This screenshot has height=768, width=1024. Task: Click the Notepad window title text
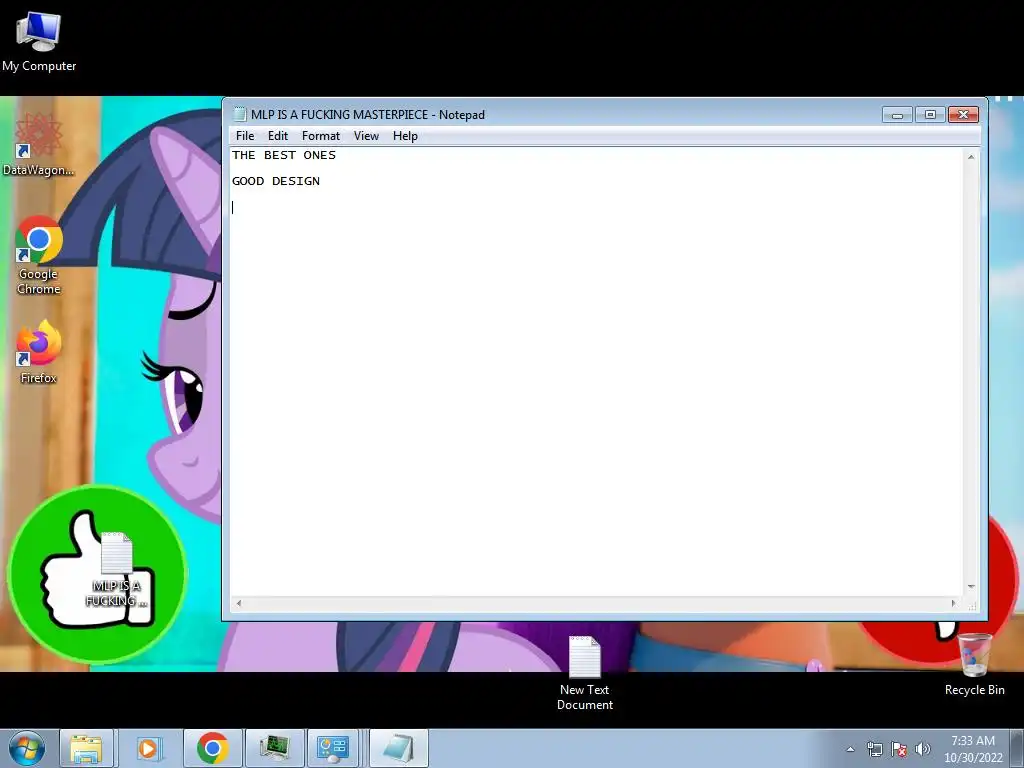pos(368,114)
